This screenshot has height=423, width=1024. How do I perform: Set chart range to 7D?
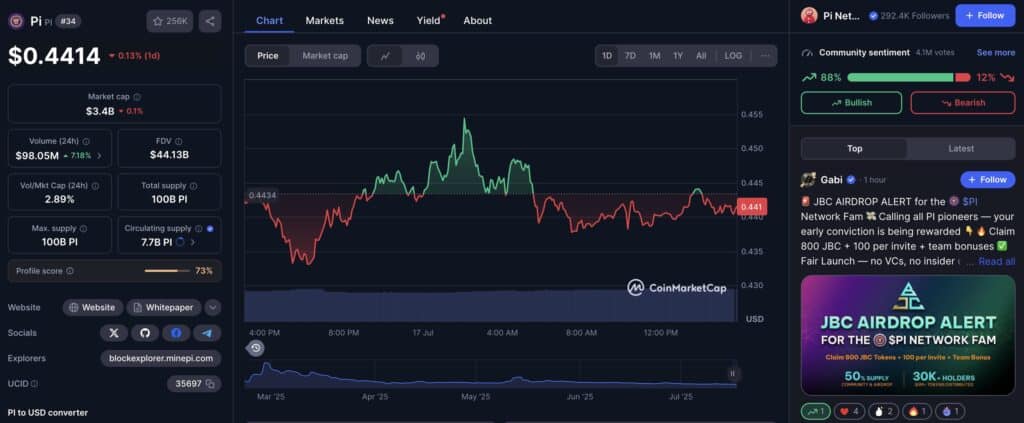[630, 56]
